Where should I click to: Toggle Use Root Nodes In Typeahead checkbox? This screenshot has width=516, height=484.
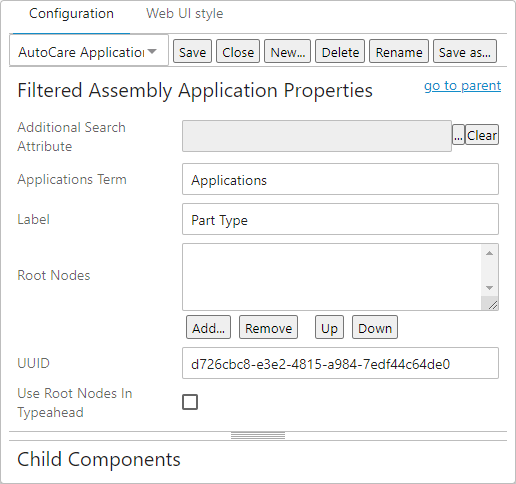tap(190, 402)
